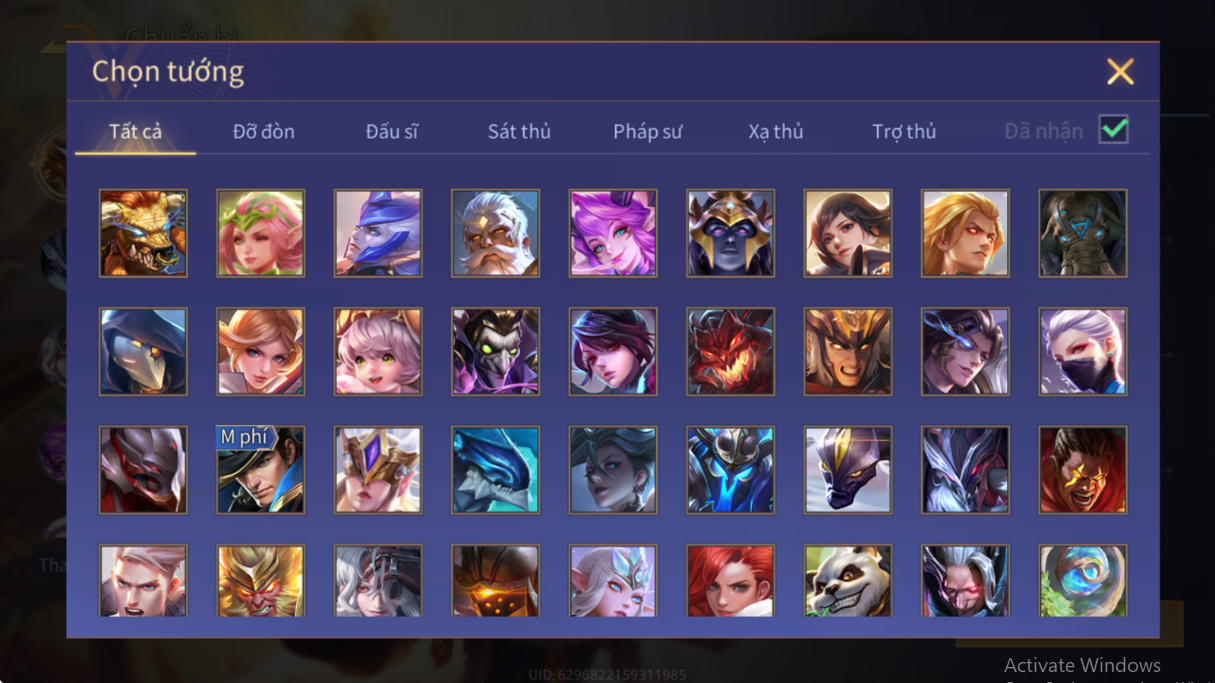
Task: Open the 'Sát thủ' tab
Action: pos(519,131)
